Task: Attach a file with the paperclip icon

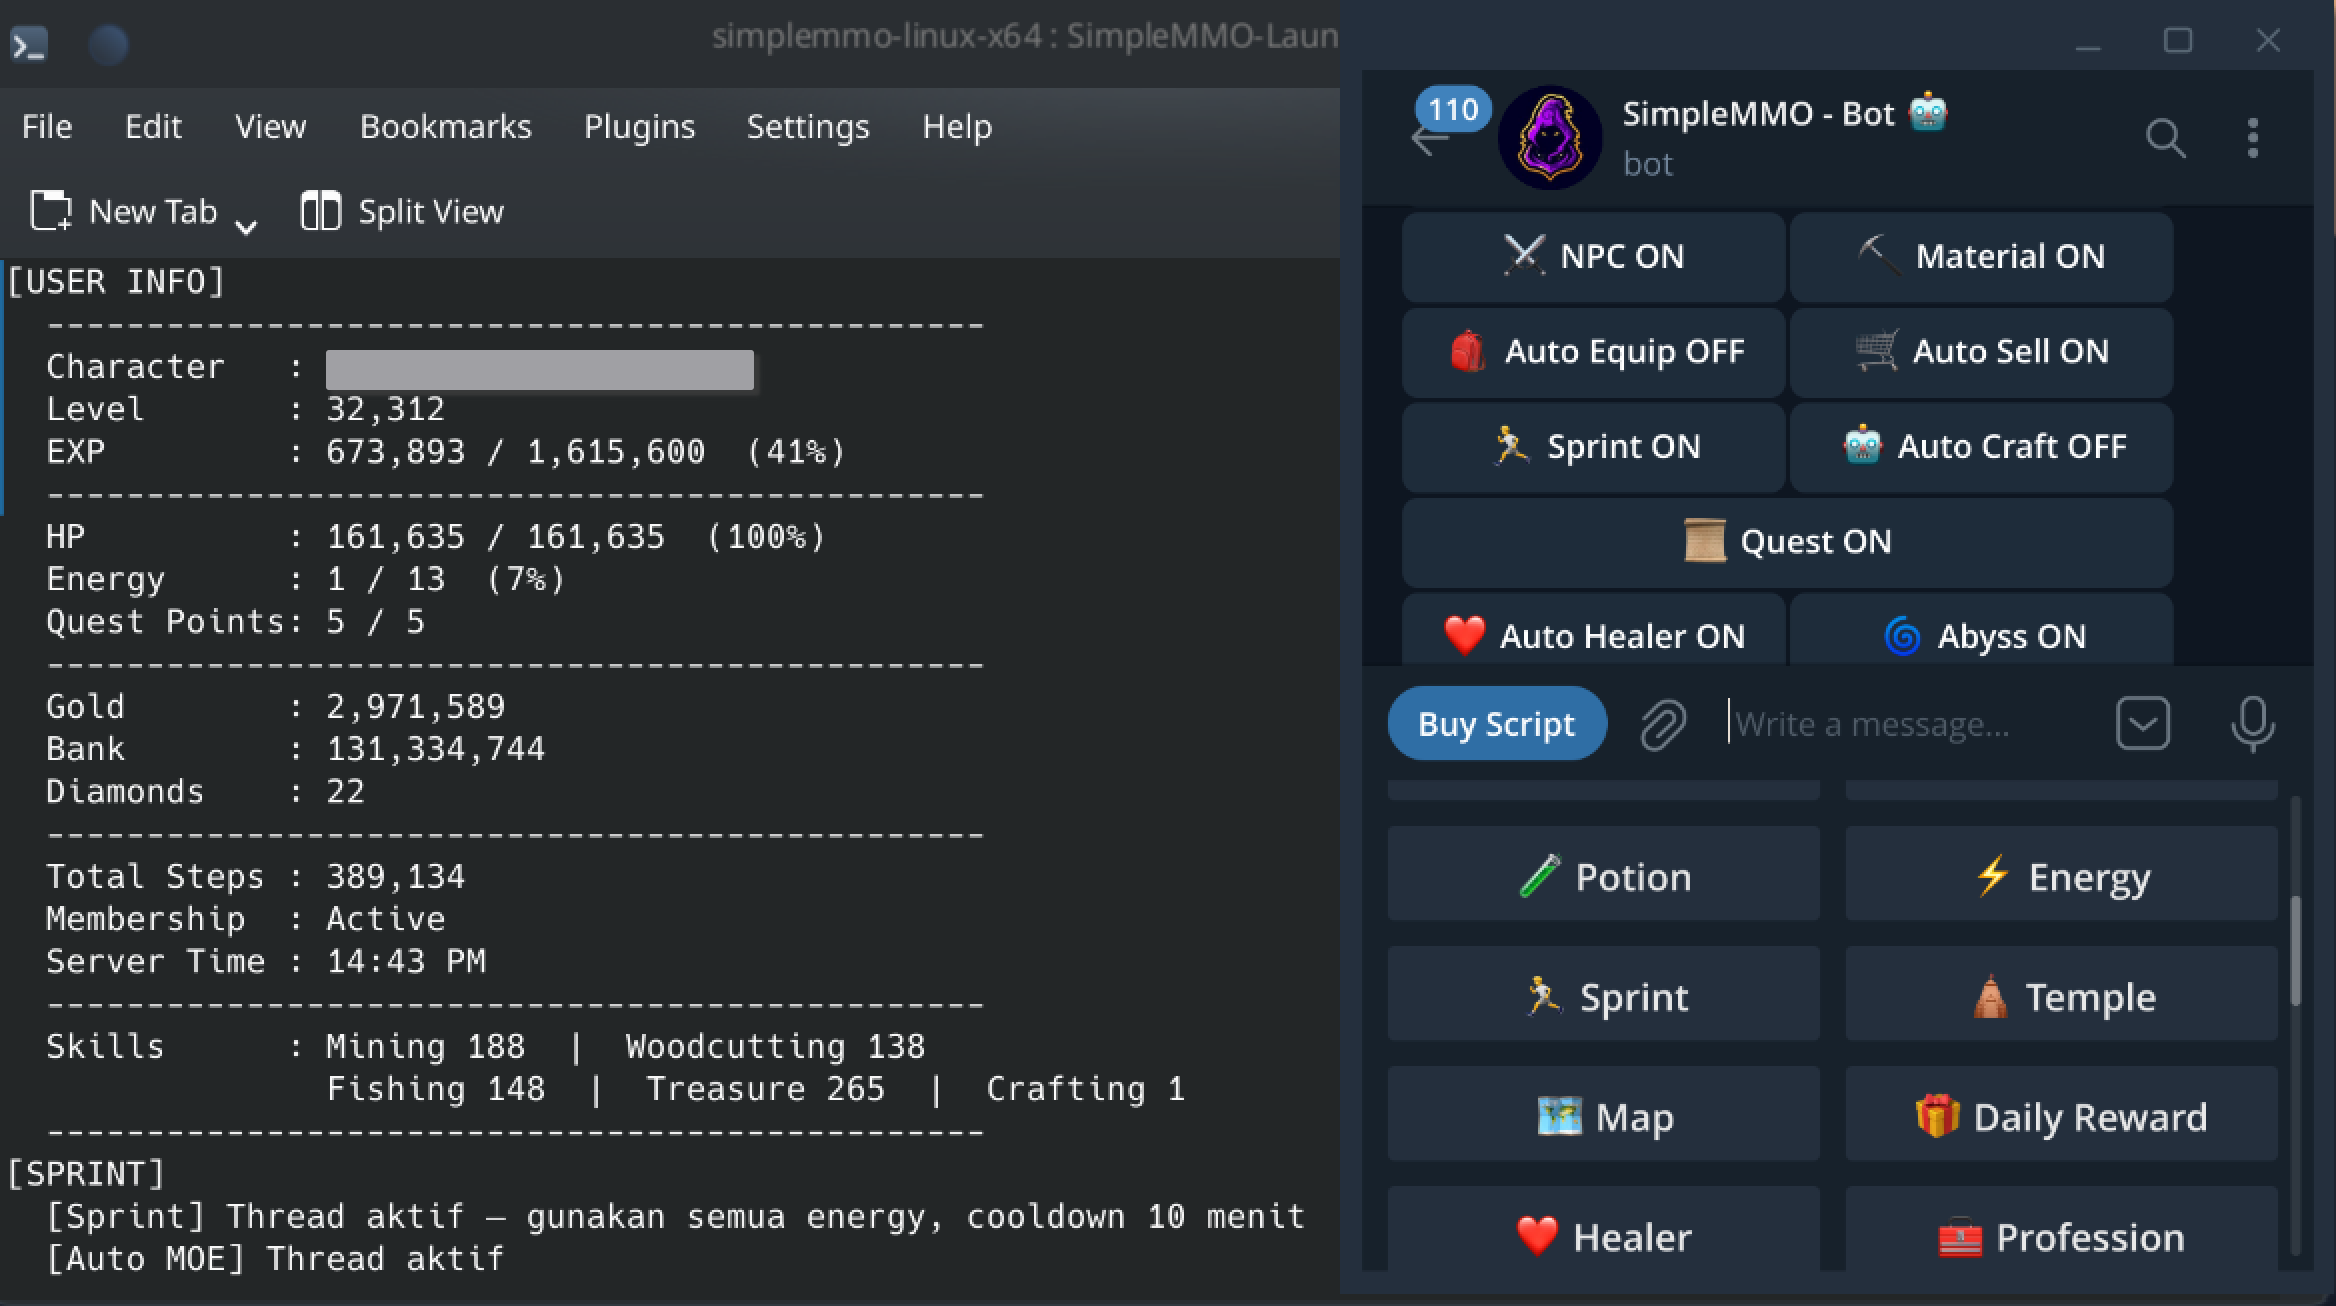Action: (1663, 724)
